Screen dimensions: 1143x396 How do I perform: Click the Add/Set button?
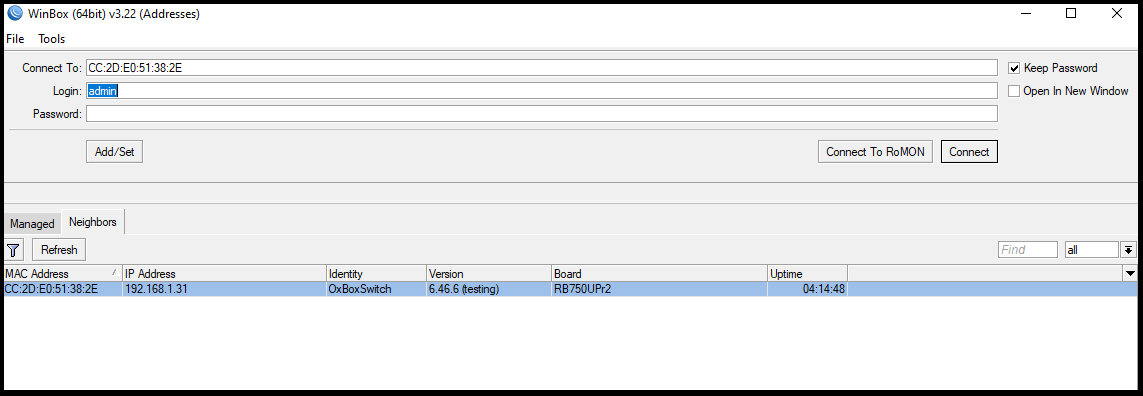(x=114, y=152)
